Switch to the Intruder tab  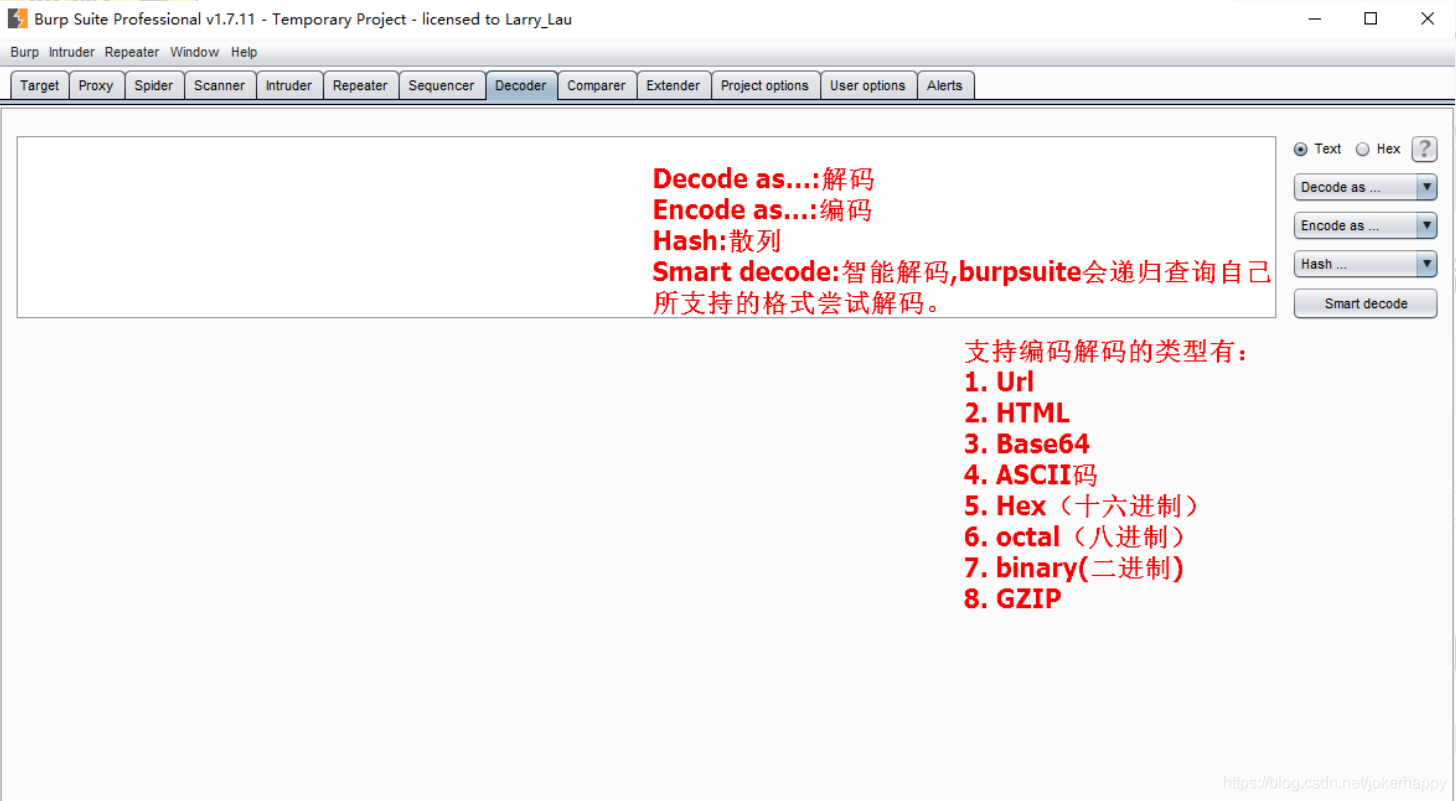point(289,86)
